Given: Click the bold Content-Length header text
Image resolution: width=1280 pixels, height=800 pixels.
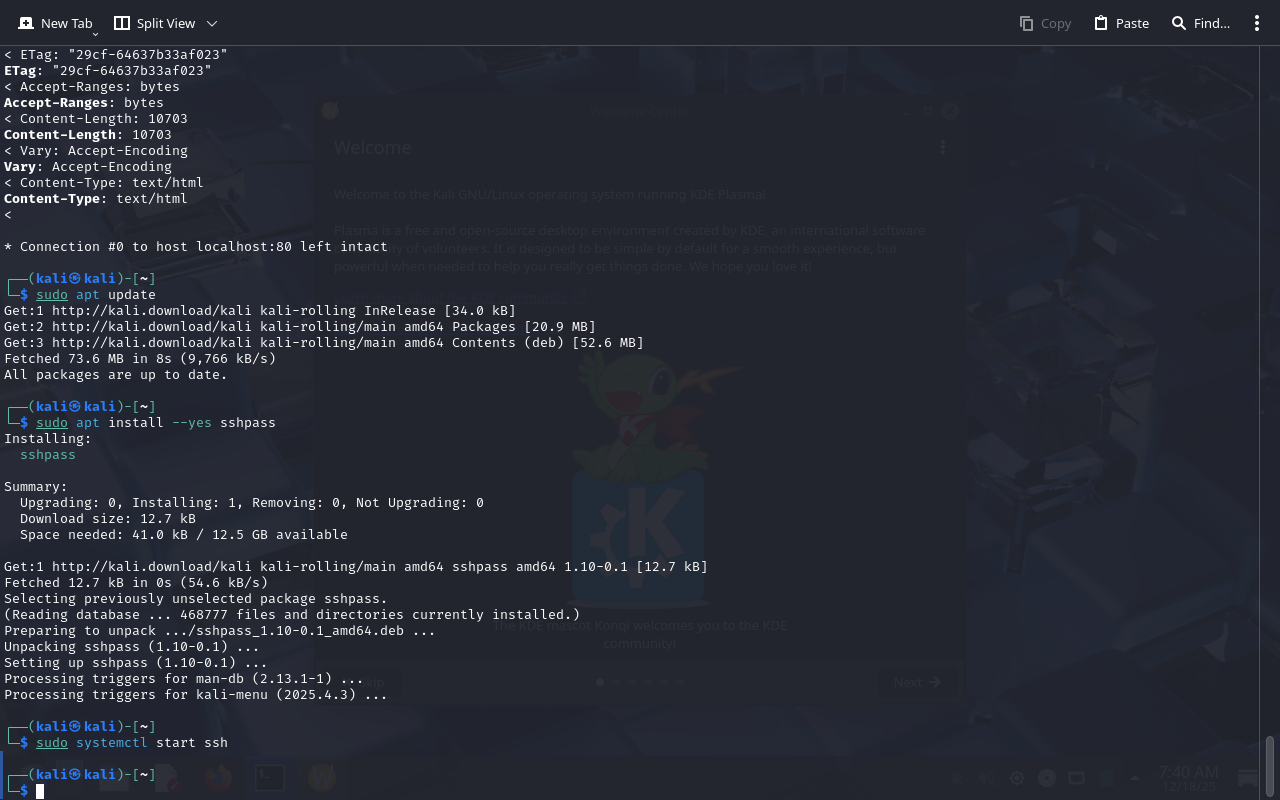Looking at the screenshot, I should 60,135.
